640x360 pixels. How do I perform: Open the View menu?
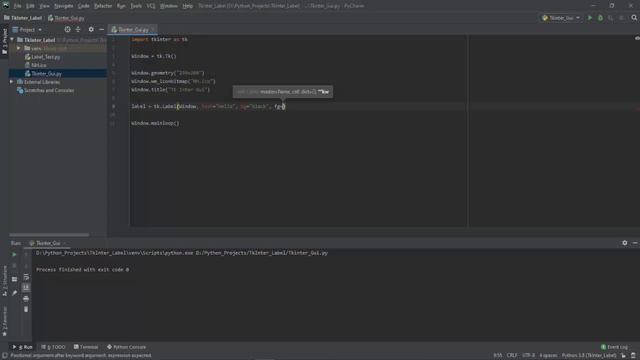click(44, 6)
